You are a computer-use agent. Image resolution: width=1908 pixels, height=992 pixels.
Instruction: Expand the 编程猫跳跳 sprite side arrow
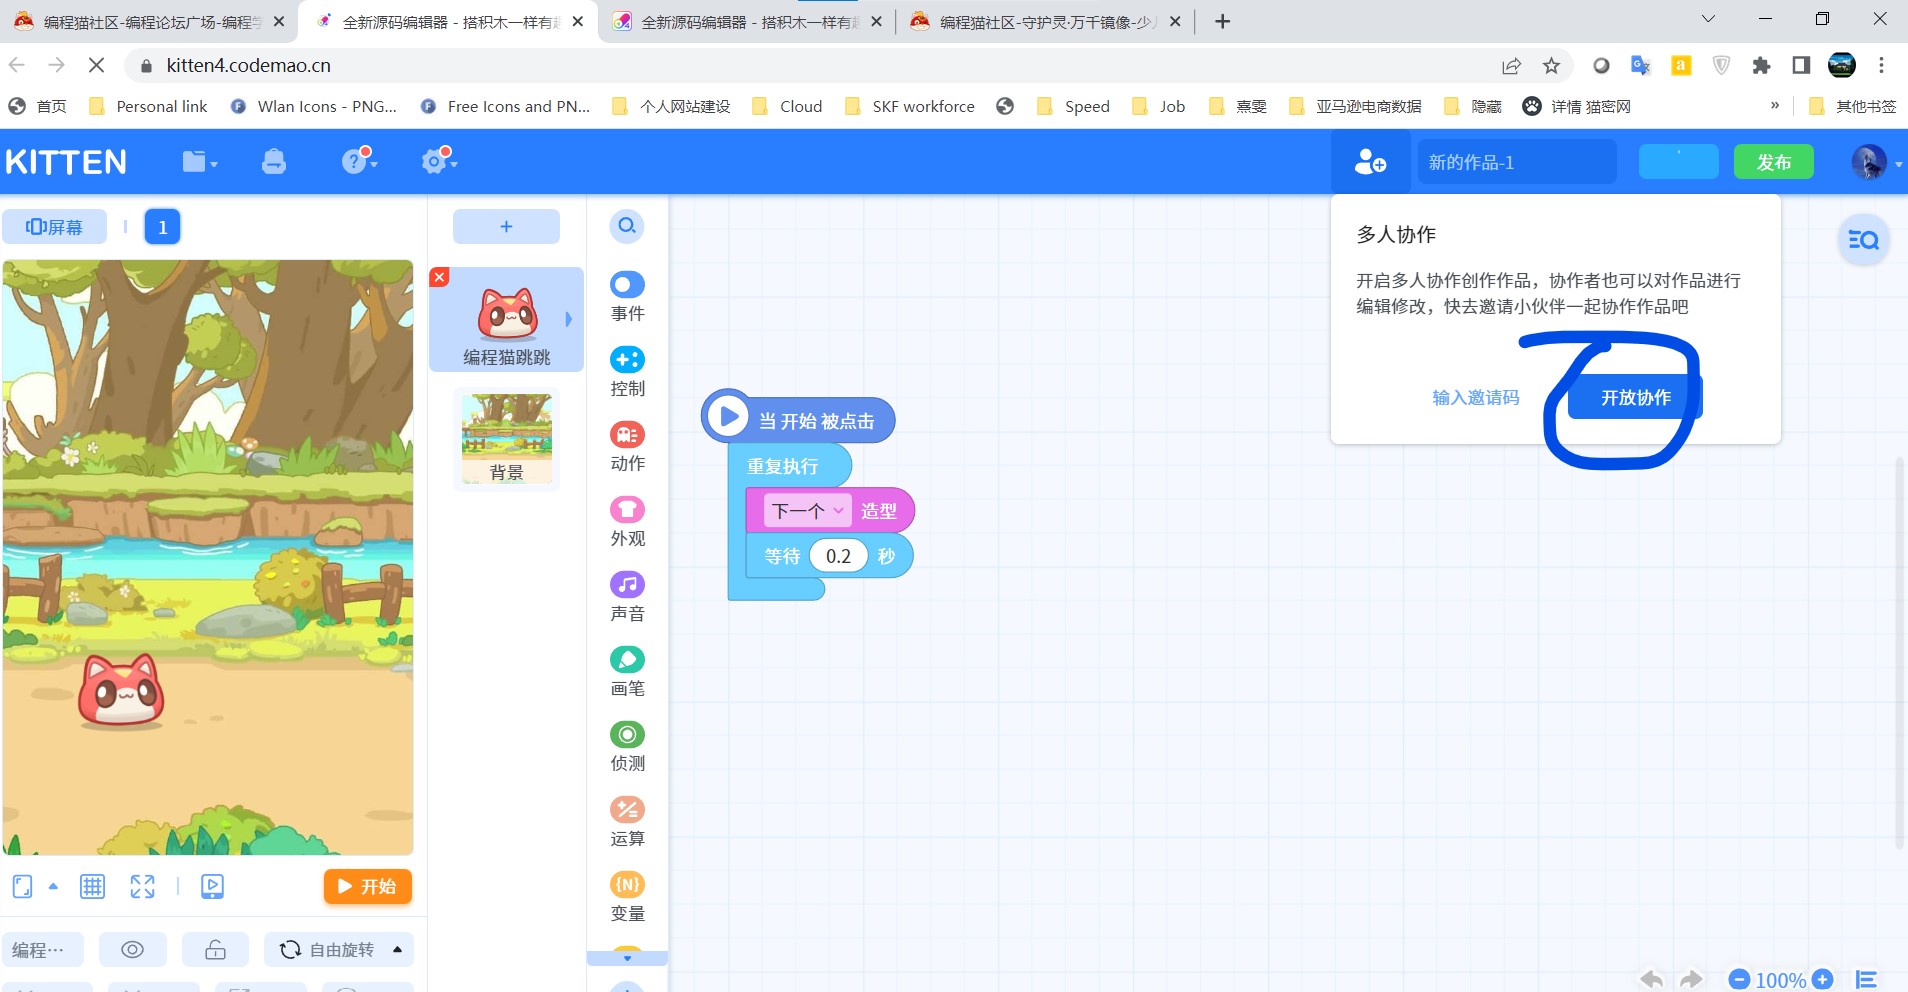568,319
